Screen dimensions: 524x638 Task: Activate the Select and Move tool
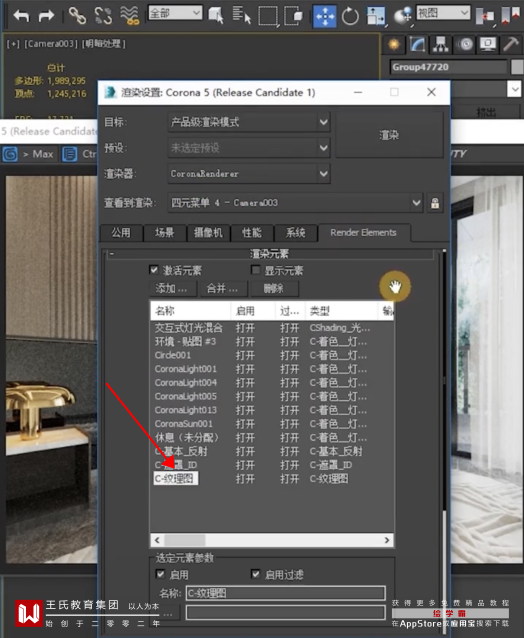click(x=325, y=16)
